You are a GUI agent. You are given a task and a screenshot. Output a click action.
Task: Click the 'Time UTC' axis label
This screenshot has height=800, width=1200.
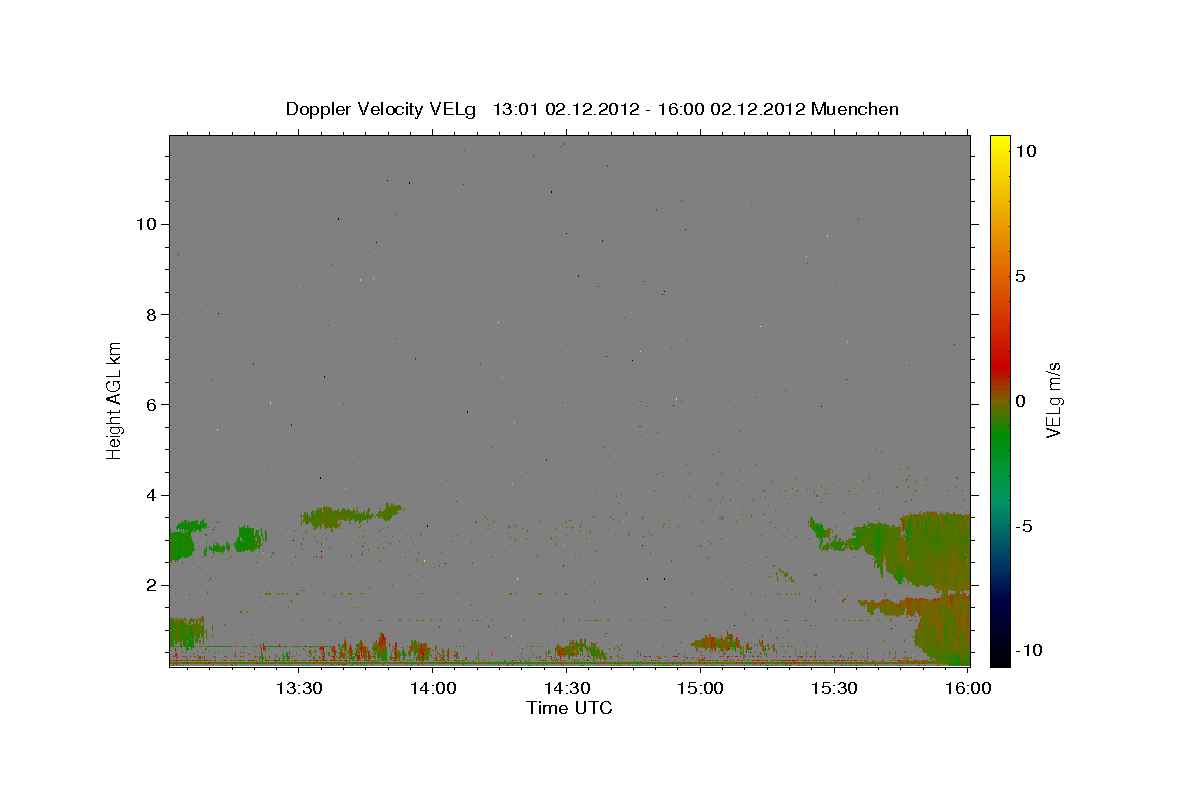569,708
